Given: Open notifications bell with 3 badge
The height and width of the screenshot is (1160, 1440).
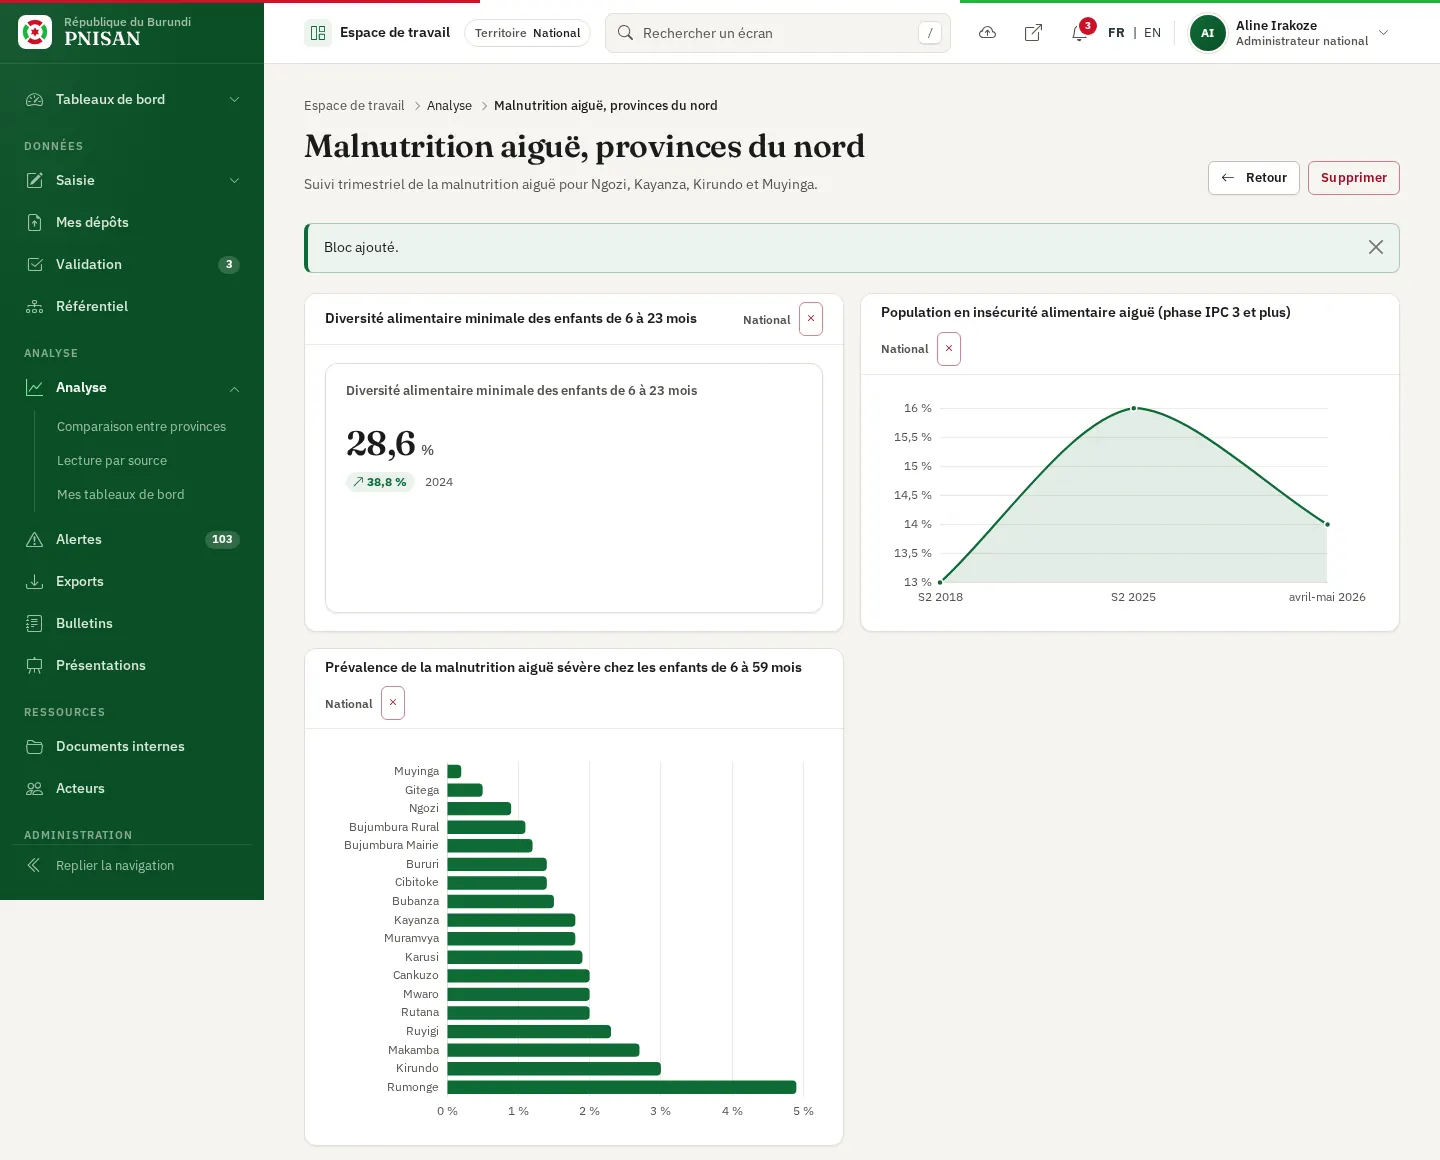Looking at the screenshot, I should pyautogui.click(x=1080, y=33).
